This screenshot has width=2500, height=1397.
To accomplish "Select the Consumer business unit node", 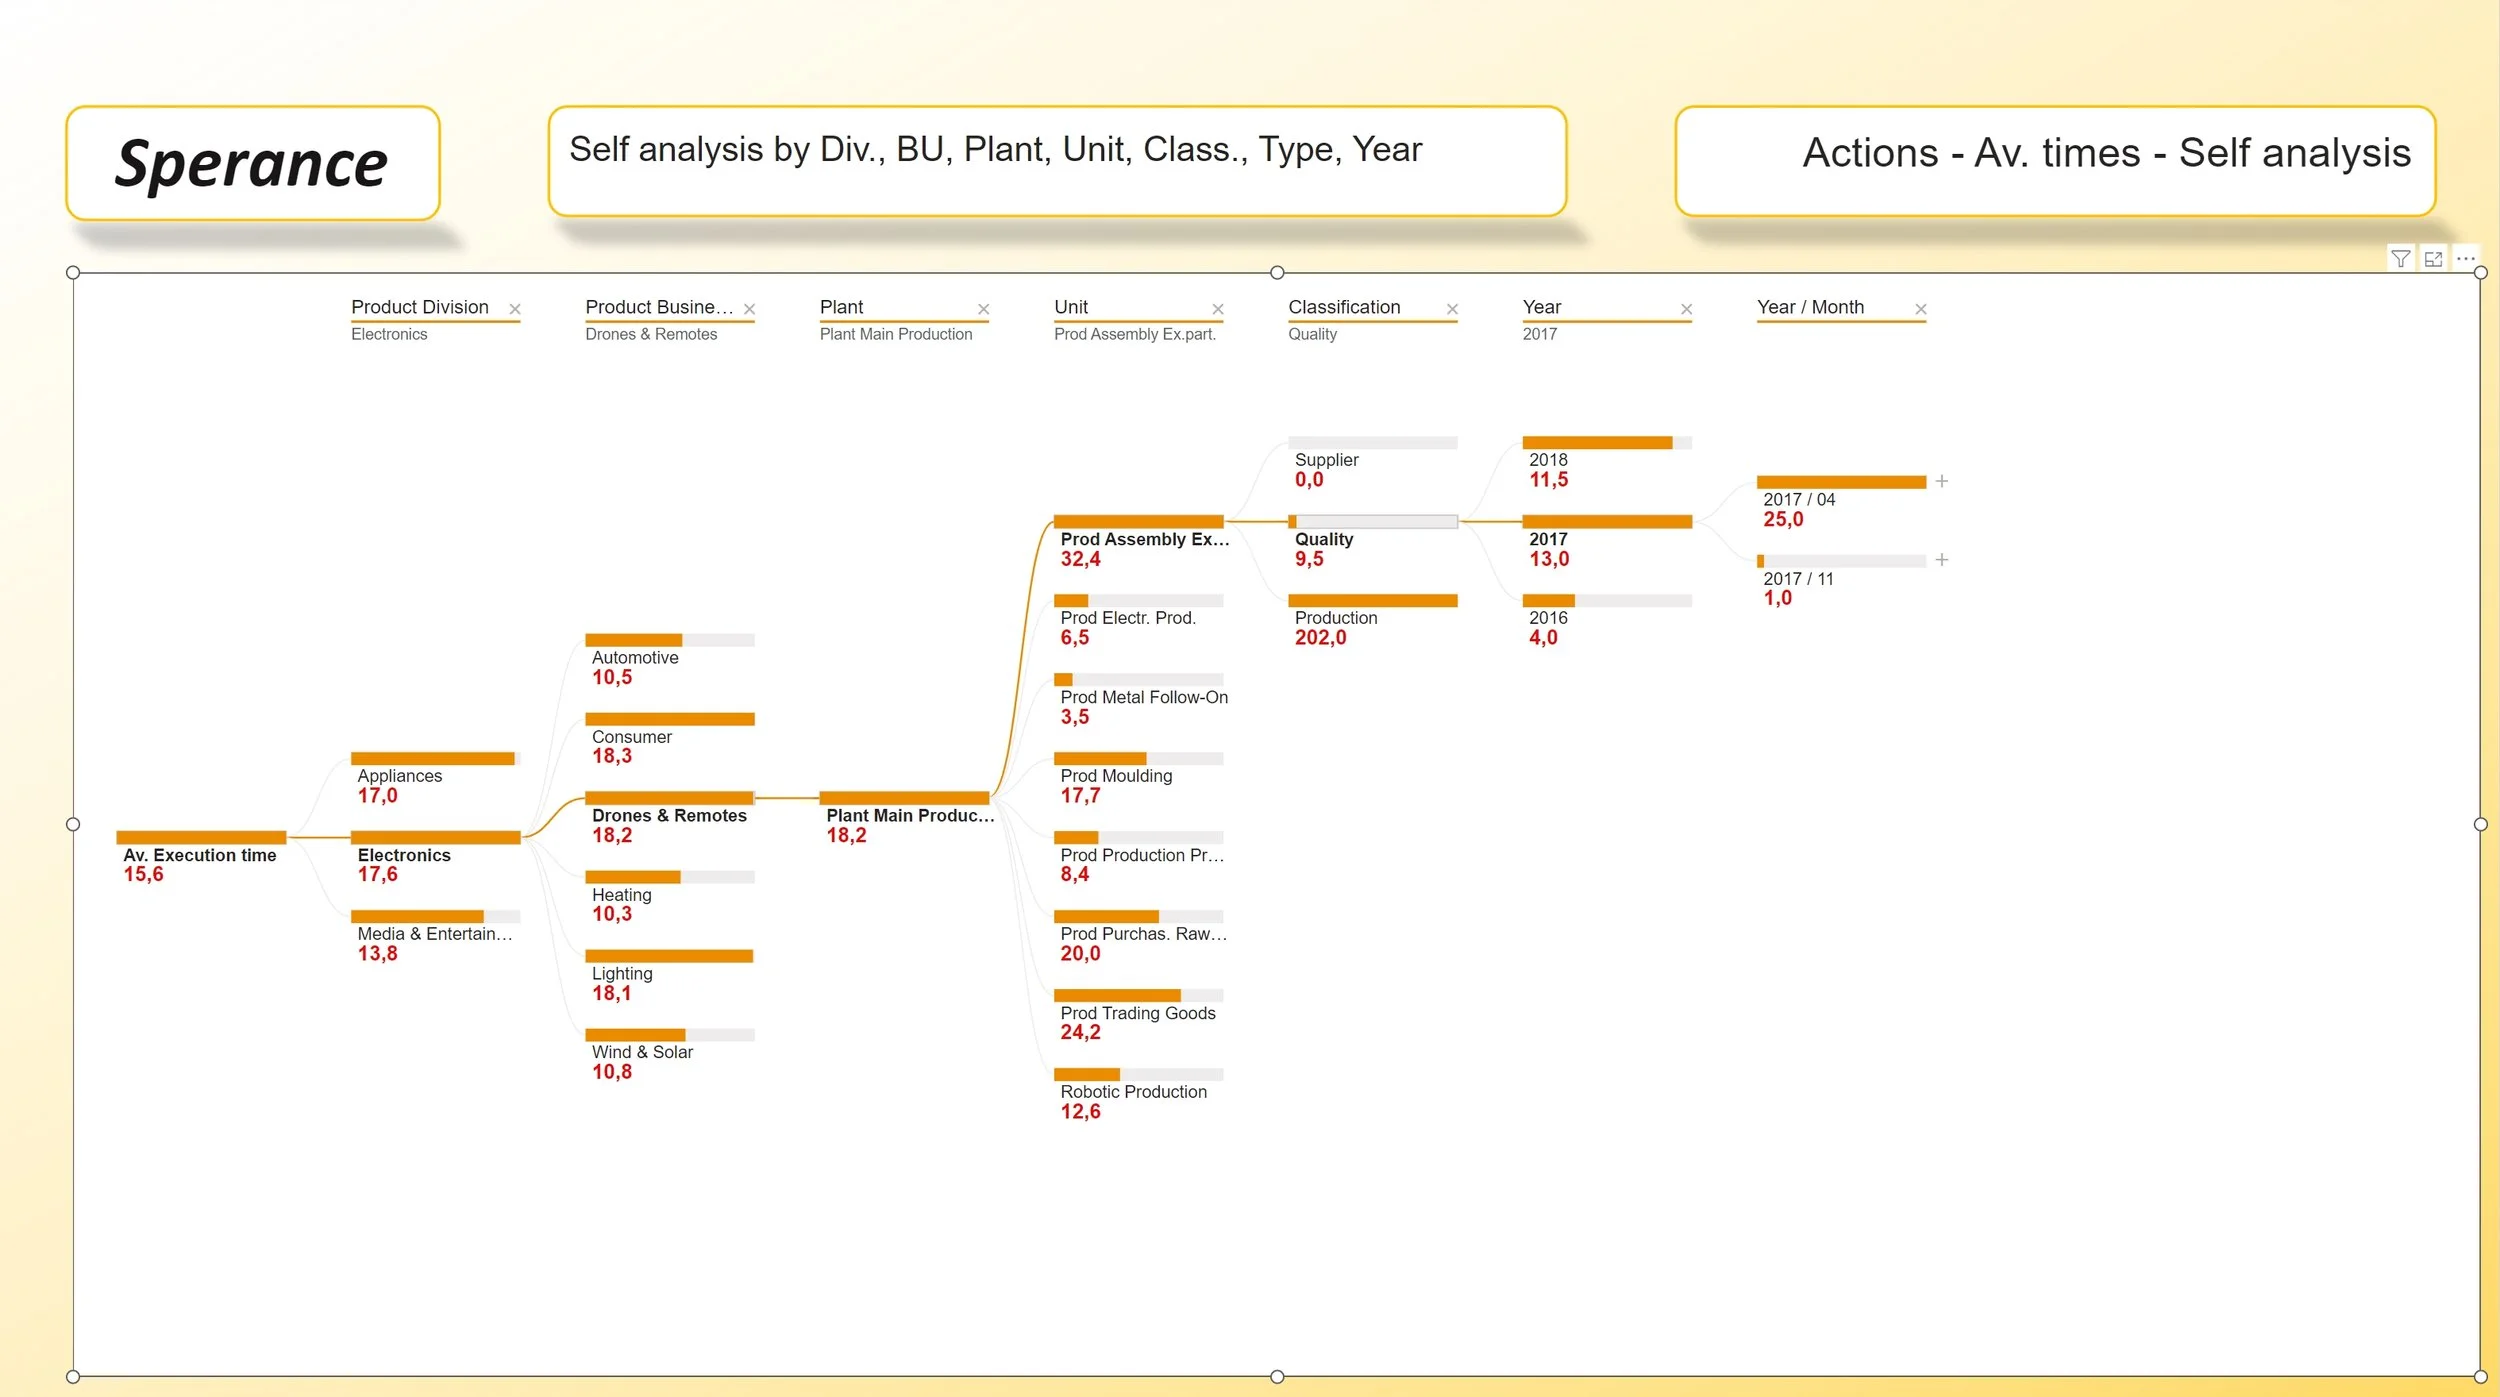I will tap(632, 737).
